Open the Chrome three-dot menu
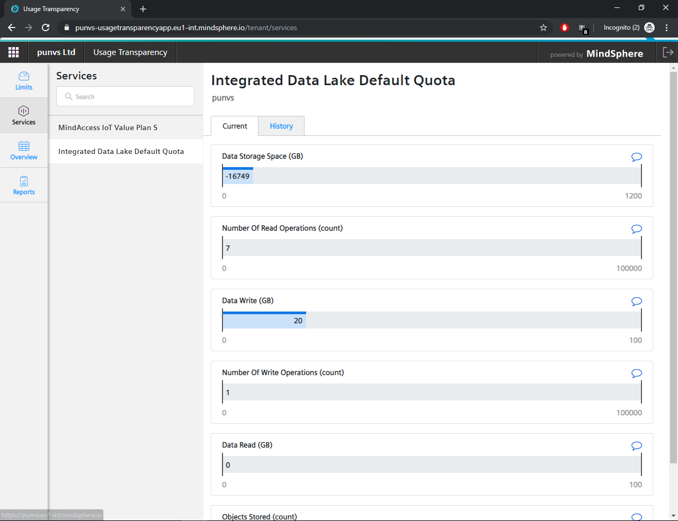Screen dimensions: 678x521 (666, 28)
